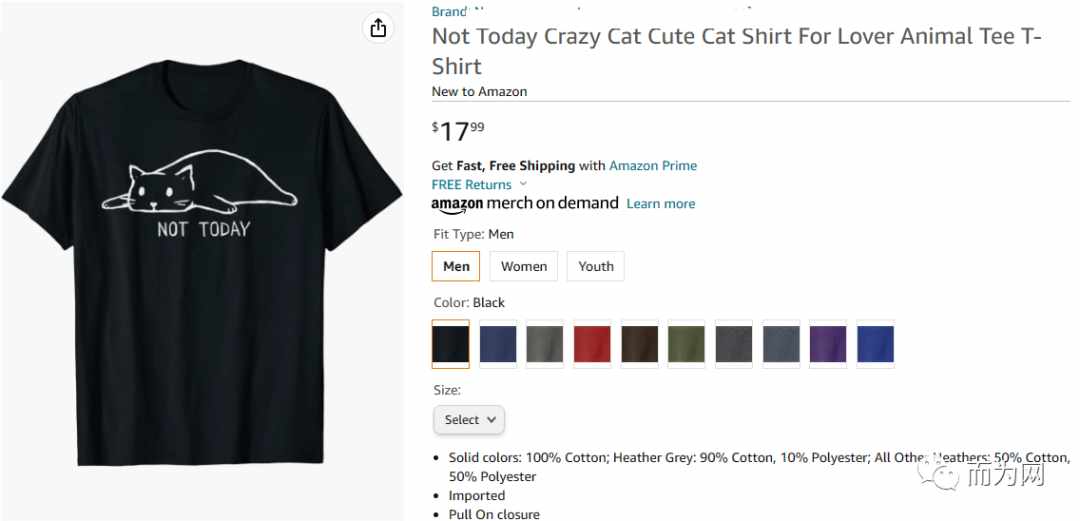
Task: Select the Youth fit type
Action: pyautogui.click(x=596, y=266)
